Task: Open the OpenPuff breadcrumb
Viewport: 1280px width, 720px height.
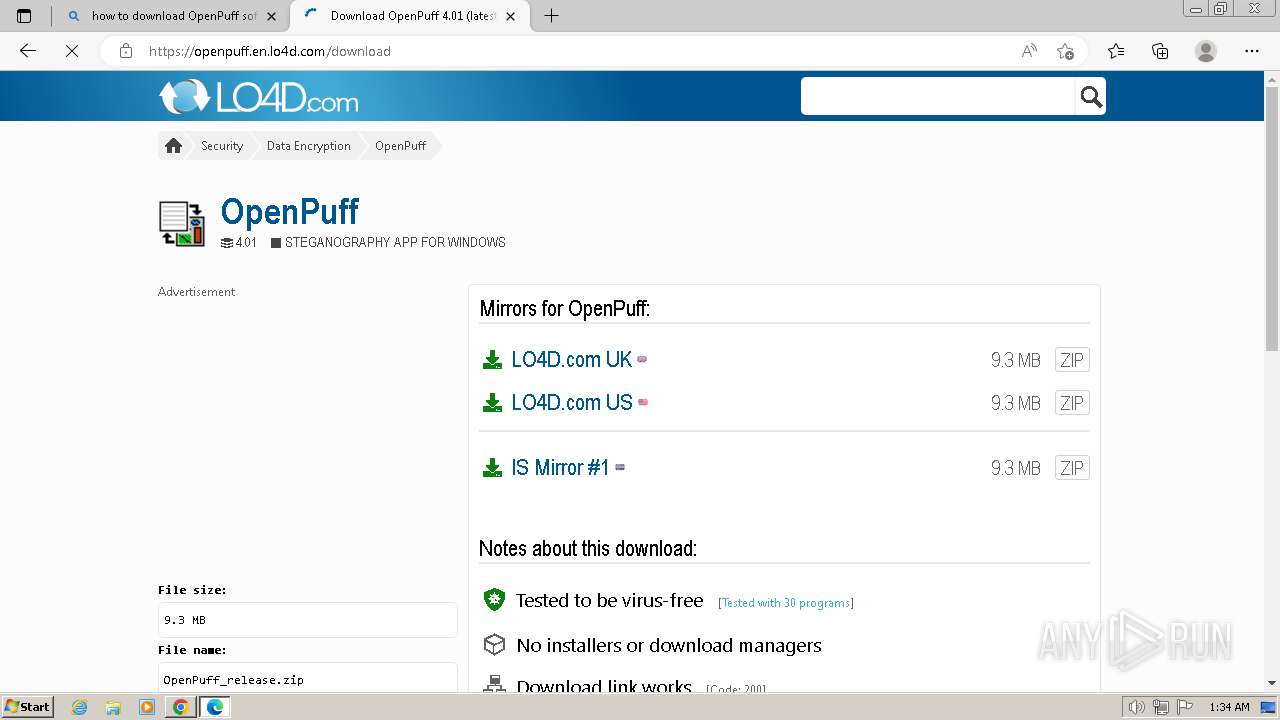Action: (400, 146)
